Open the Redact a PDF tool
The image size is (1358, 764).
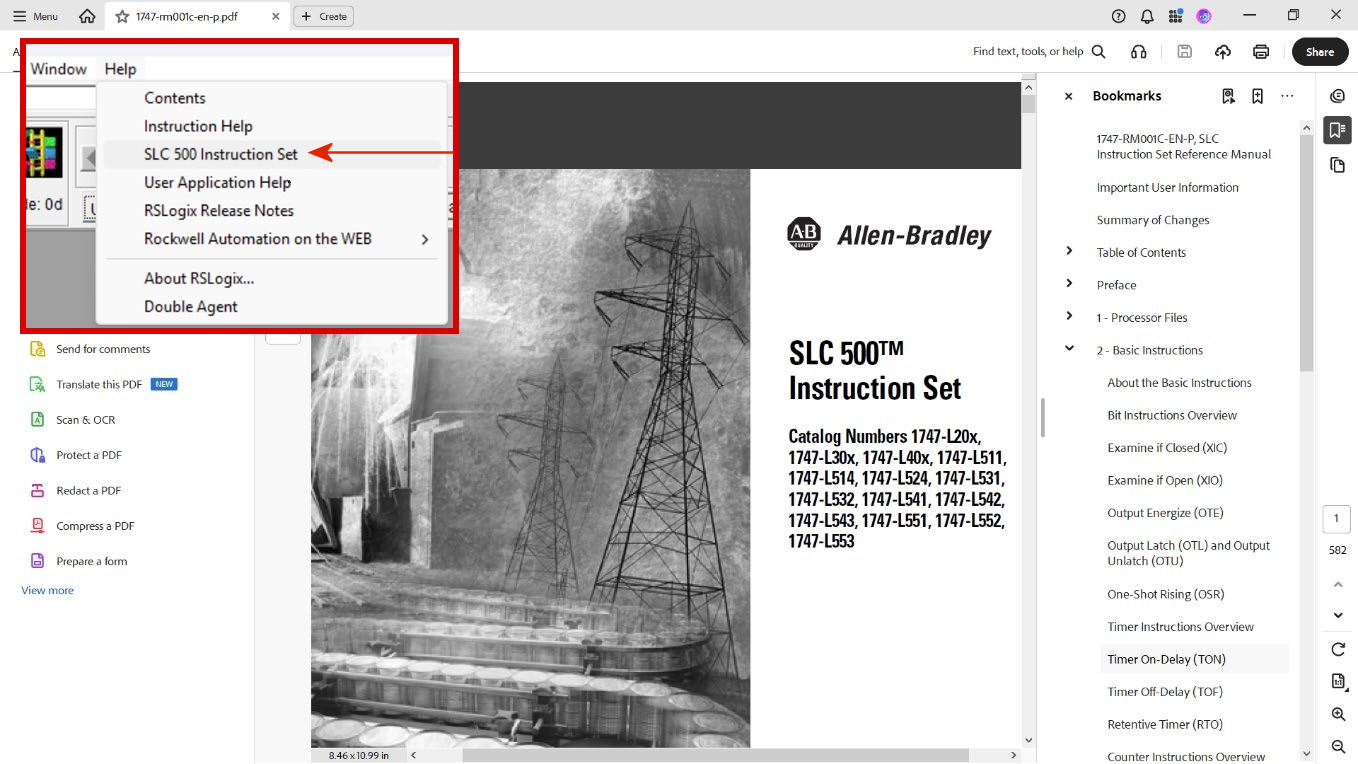(76, 490)
